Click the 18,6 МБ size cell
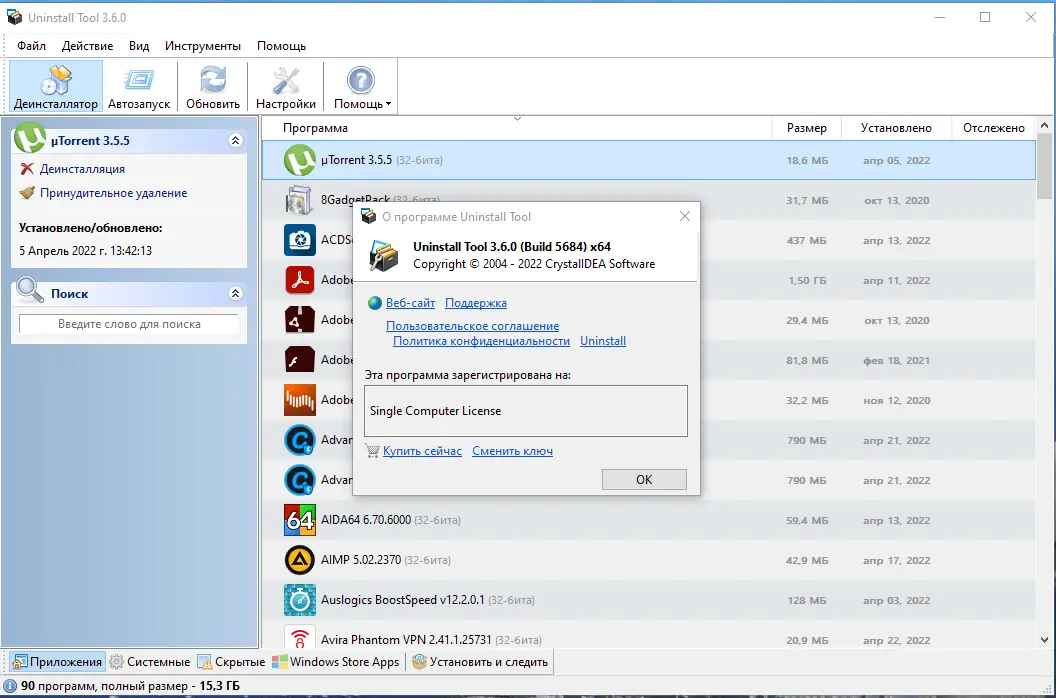Screen dimensions: 1056x698 (807, 160)
